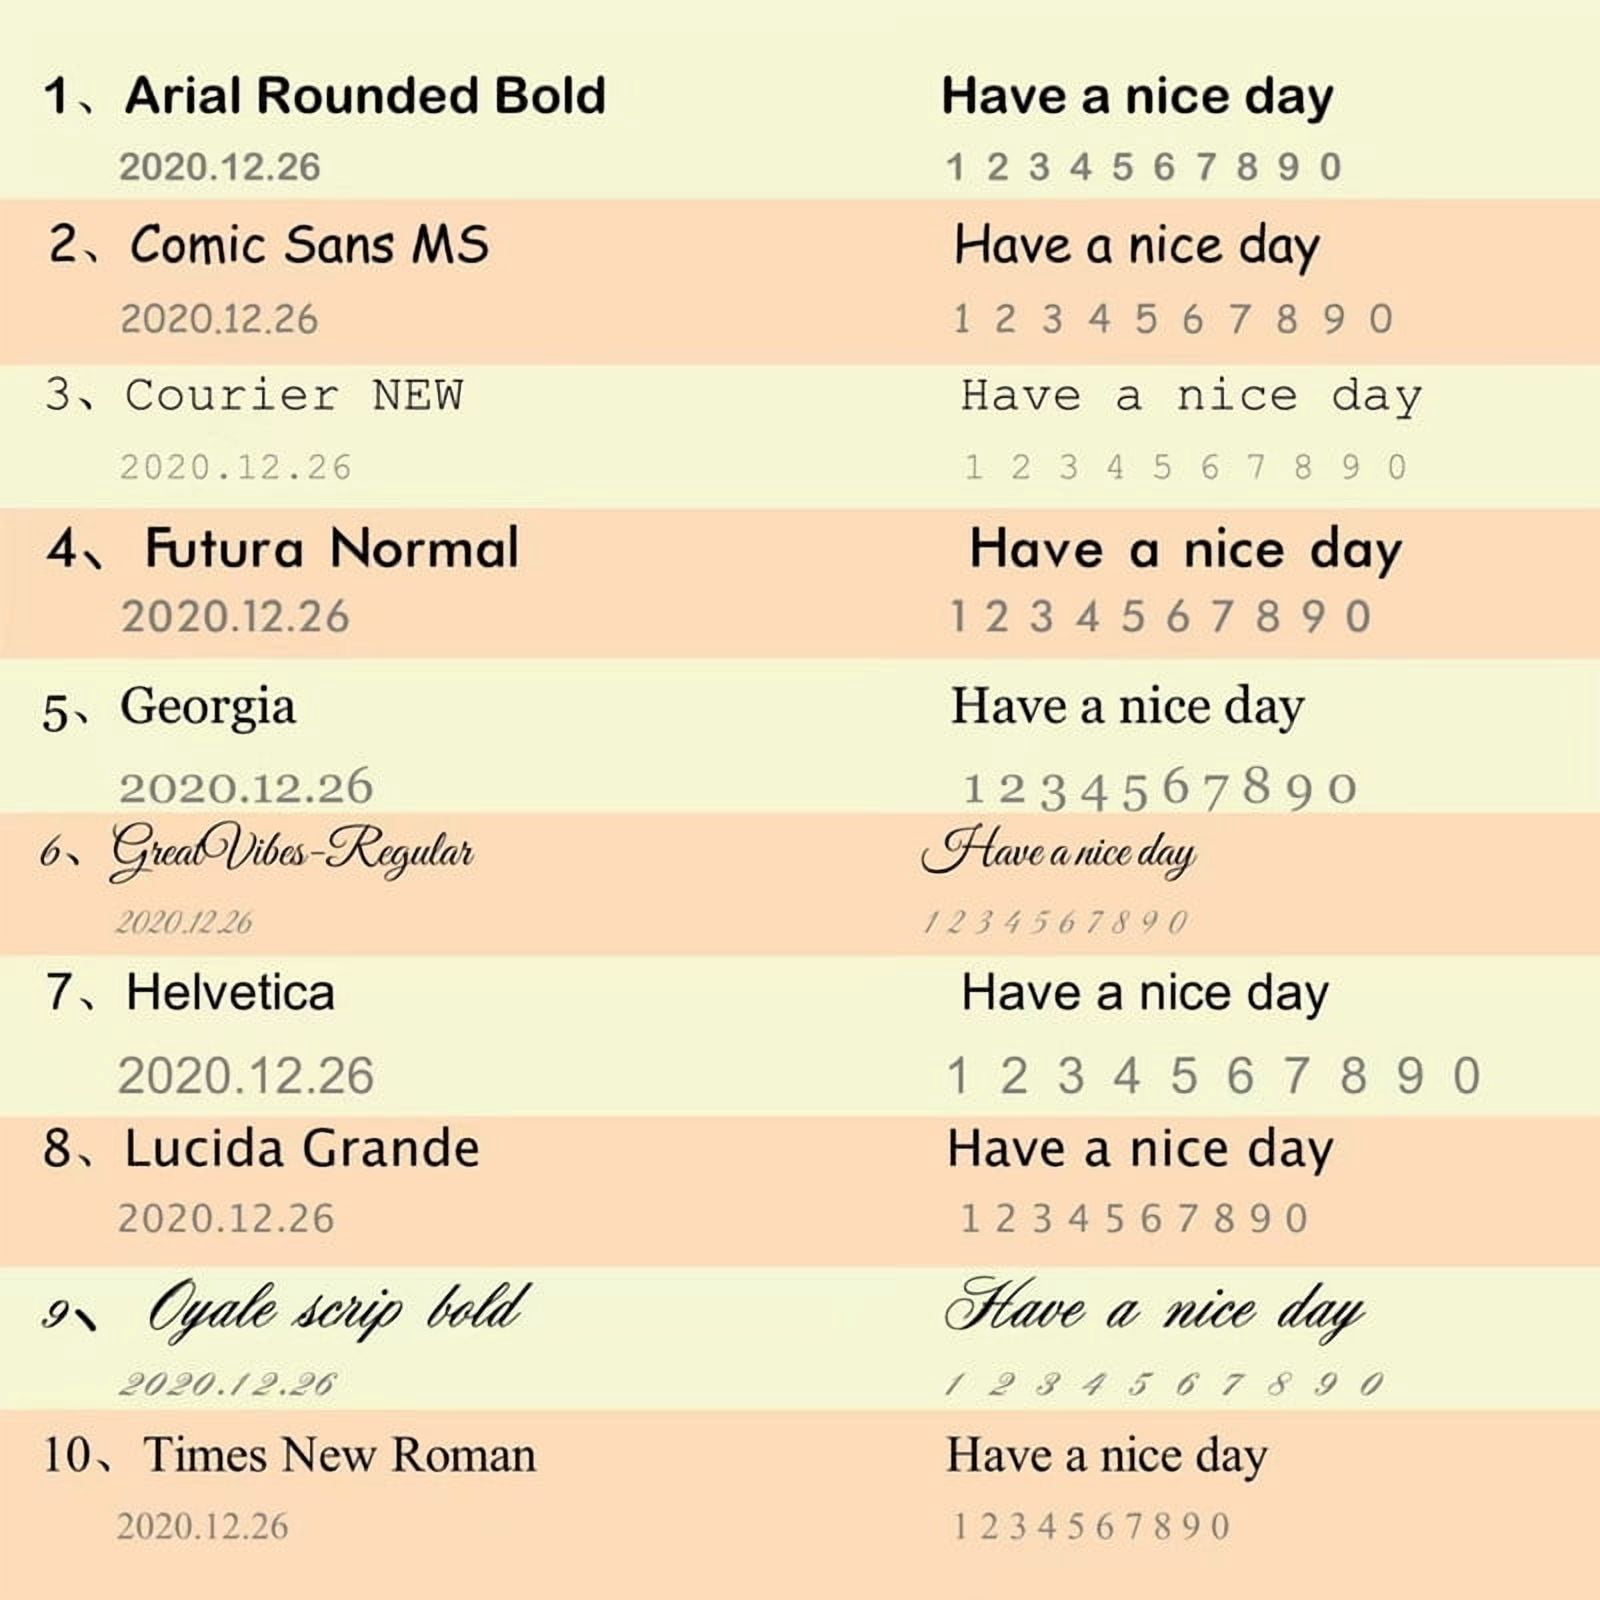1600x1600 pixels.
Task: Click the Comic Sans 'Have a nice day' sample
Action: tap(1137, 247)
